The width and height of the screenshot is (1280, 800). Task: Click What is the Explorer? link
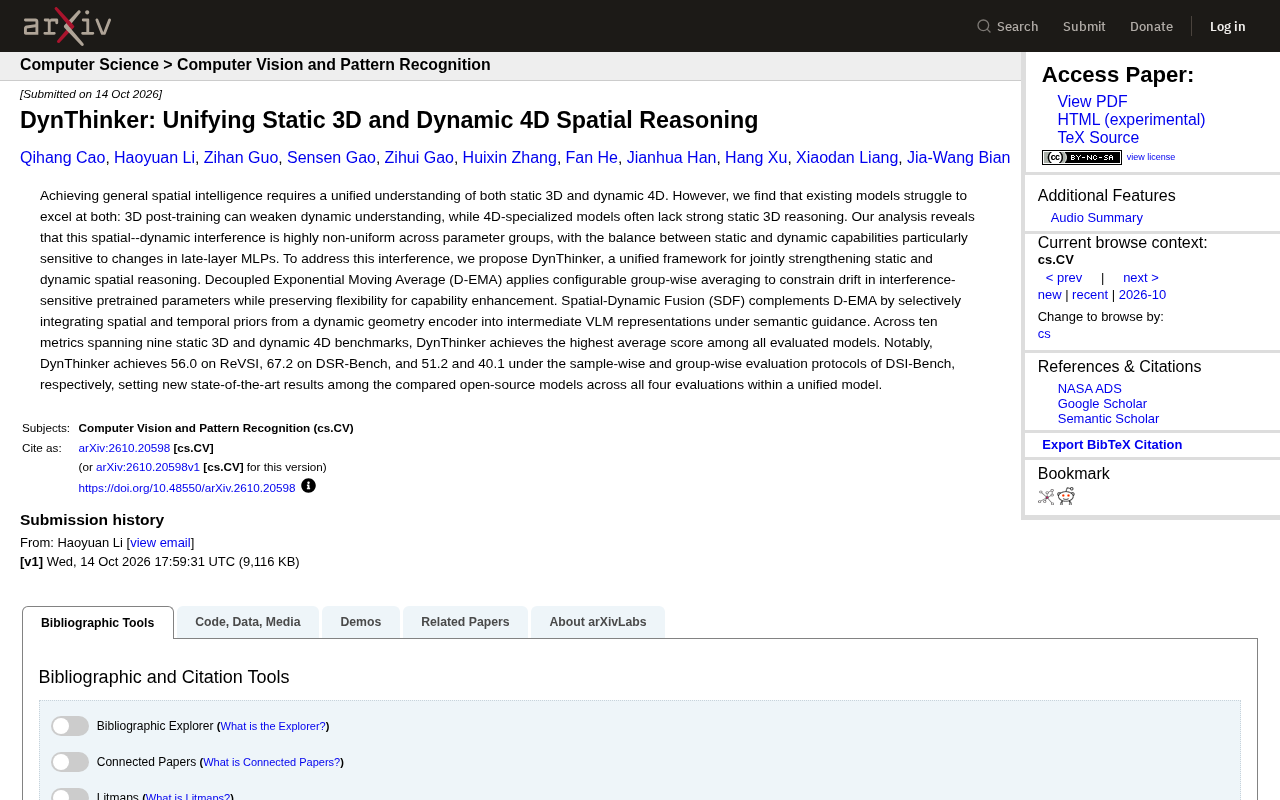click(273, 726)
